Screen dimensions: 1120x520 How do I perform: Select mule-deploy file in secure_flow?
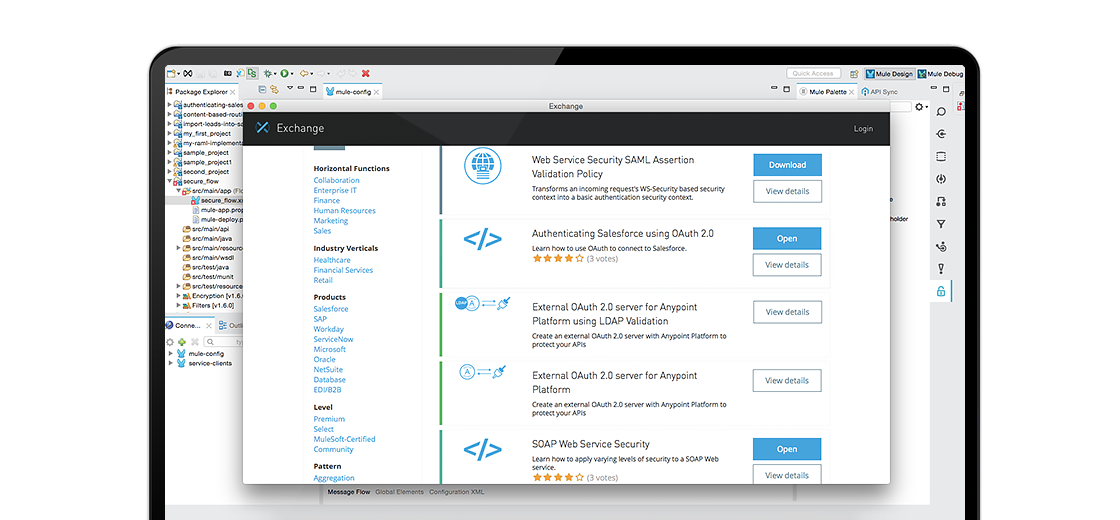tap(217, 220)
